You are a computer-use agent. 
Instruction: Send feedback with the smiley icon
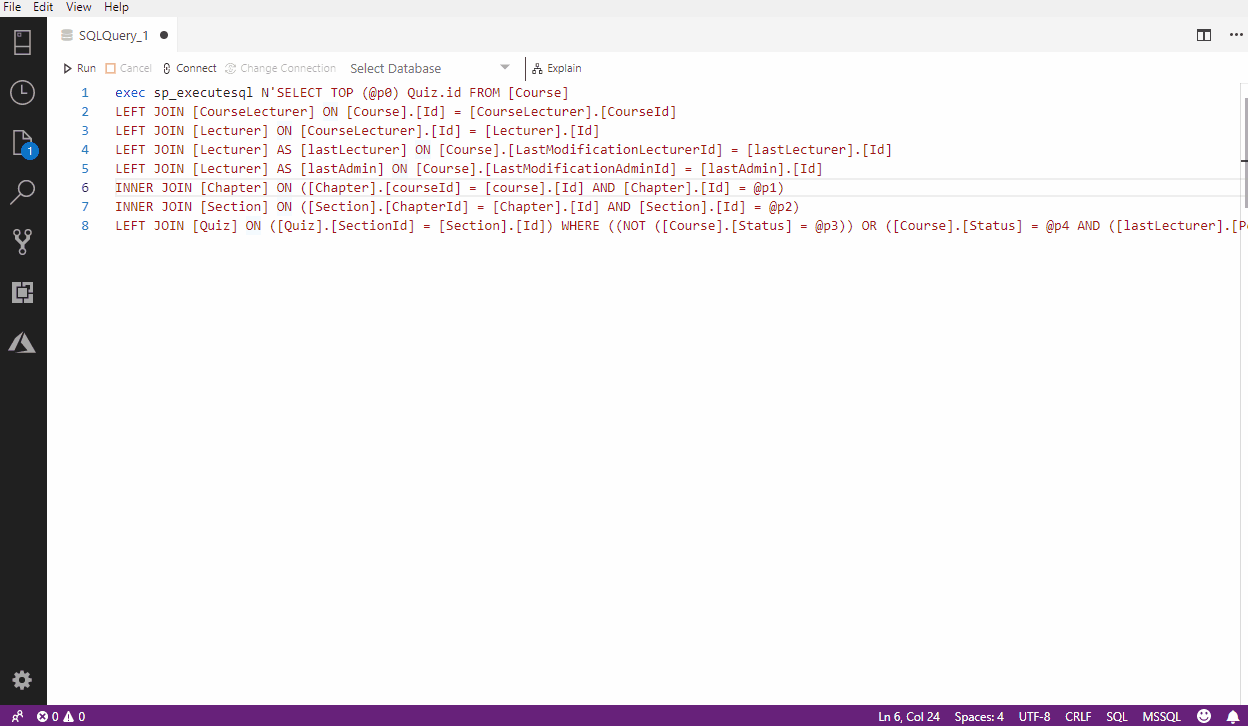pos(1203,716)
